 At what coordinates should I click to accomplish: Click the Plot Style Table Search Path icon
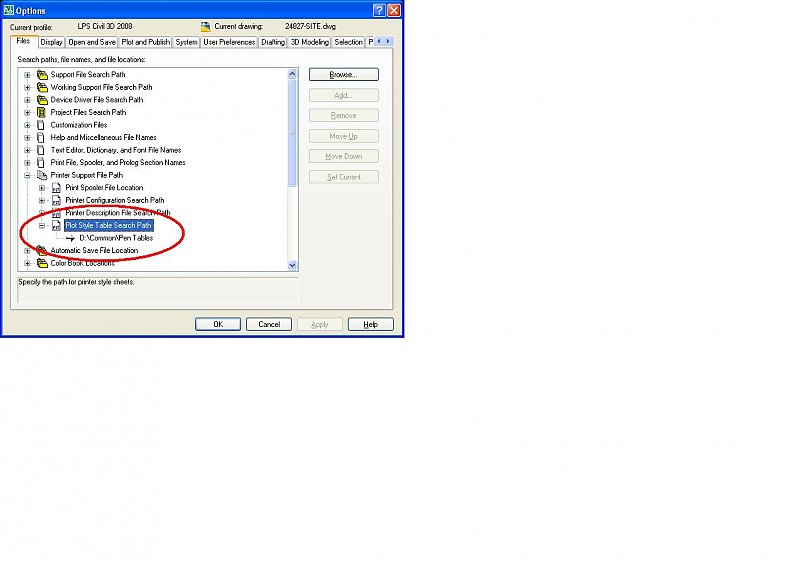pyautogui.click(x=56, y=226)
